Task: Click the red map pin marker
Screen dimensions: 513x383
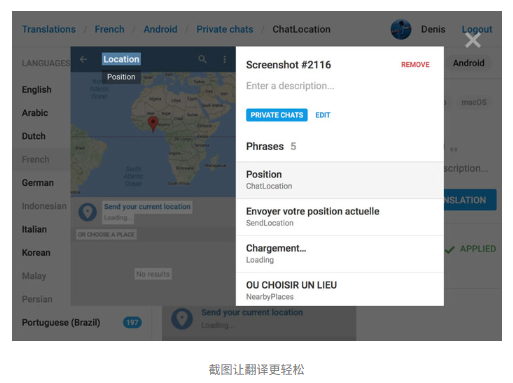Action: pyautogui.click(x=153, y=124)
